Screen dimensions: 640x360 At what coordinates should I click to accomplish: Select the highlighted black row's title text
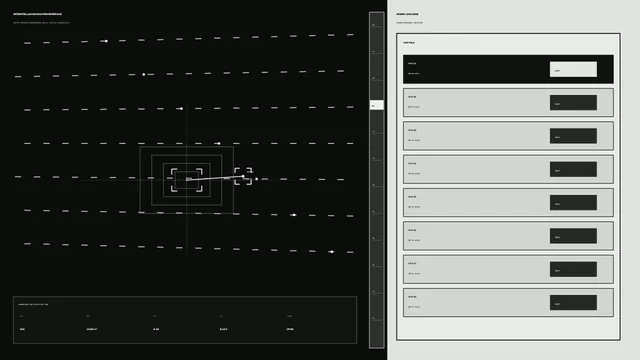click(x=412, y=64)
